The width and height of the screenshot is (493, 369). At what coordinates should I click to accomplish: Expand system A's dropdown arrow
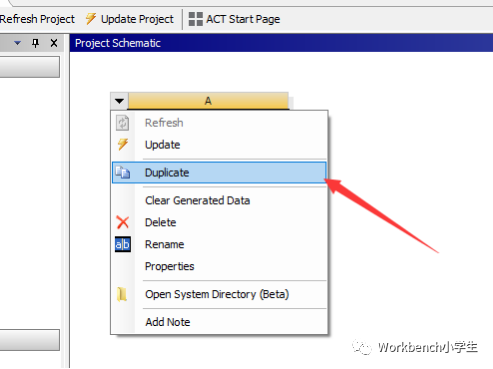(119, 101)
